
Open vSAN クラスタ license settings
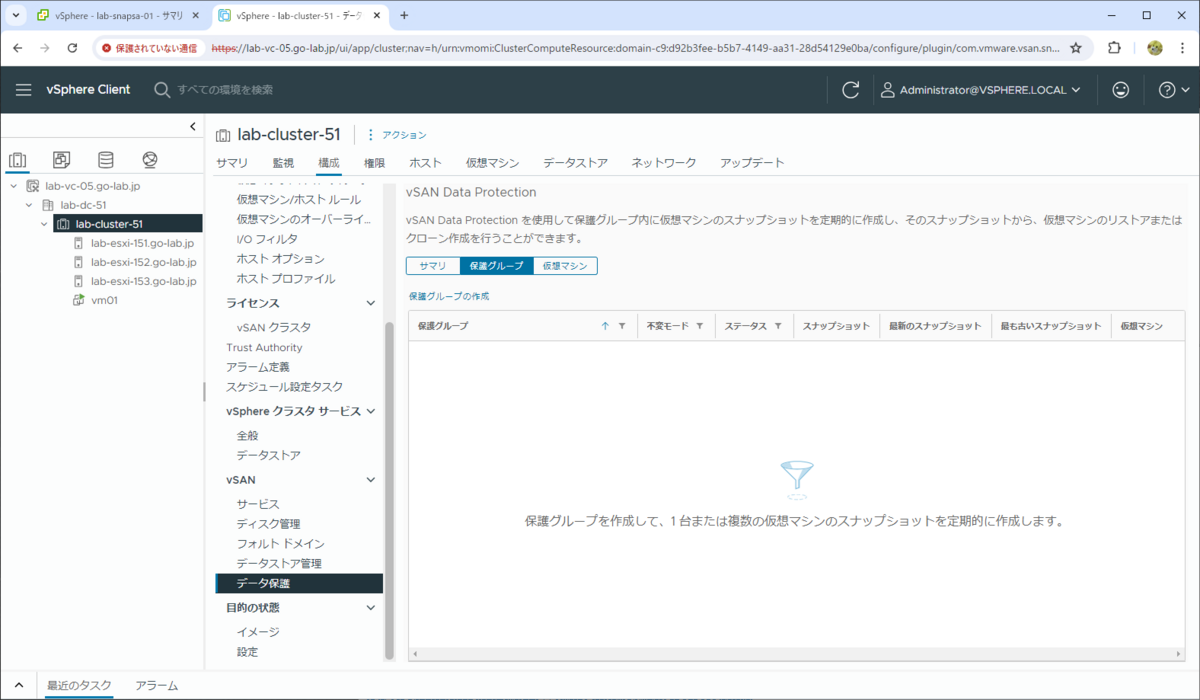coord(273,327)
